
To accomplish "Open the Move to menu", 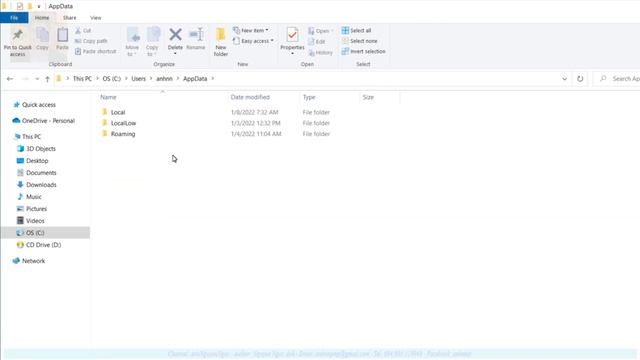I will 132,42.
